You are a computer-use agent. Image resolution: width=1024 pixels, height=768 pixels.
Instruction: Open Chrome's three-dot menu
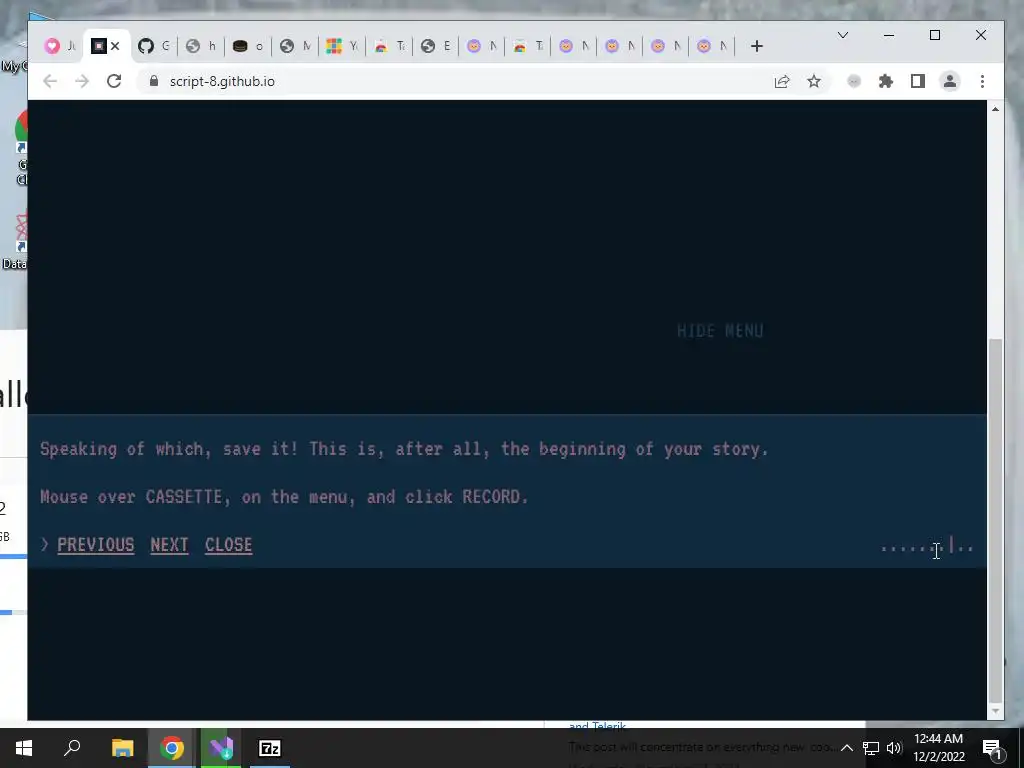(x=982, y=81)
